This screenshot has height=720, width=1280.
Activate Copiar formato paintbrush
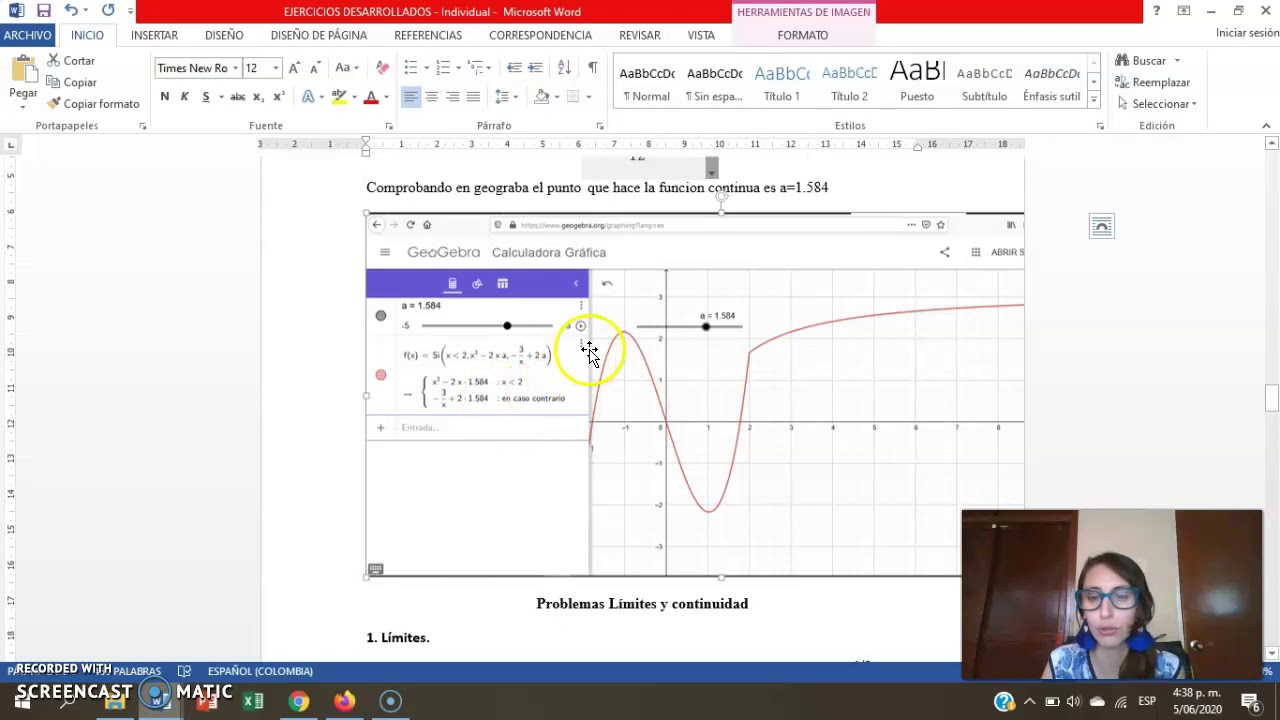coord(93,104)
